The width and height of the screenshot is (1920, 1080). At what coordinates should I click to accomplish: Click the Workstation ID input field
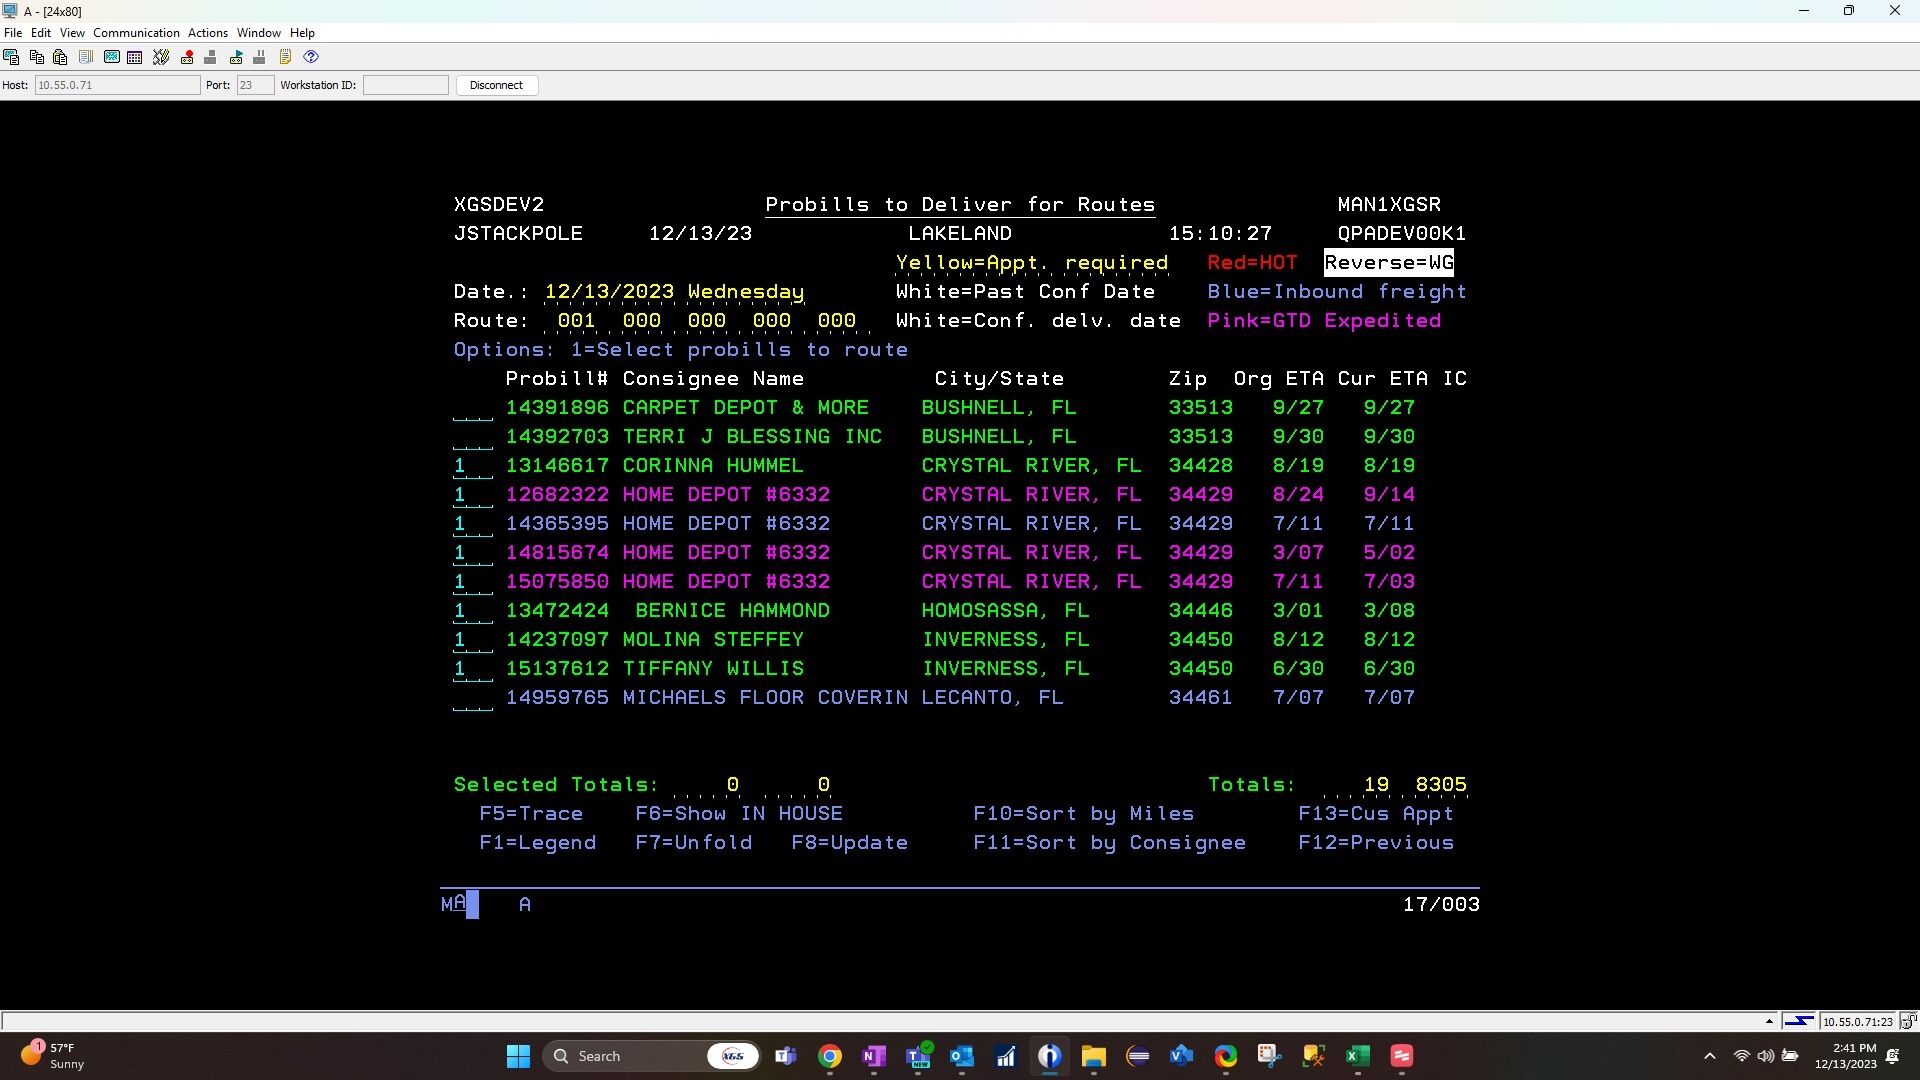405,85
